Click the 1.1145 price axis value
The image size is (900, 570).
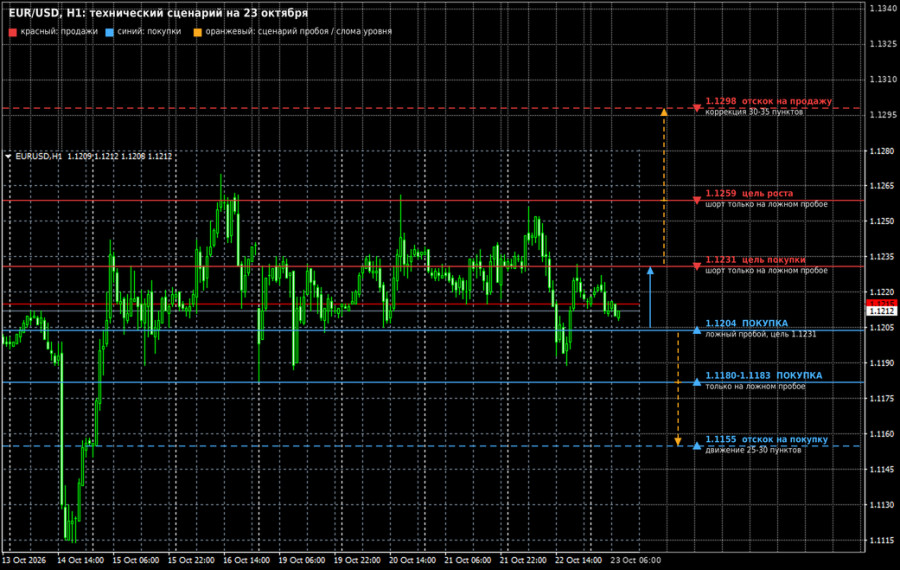[x=883, y=470]
